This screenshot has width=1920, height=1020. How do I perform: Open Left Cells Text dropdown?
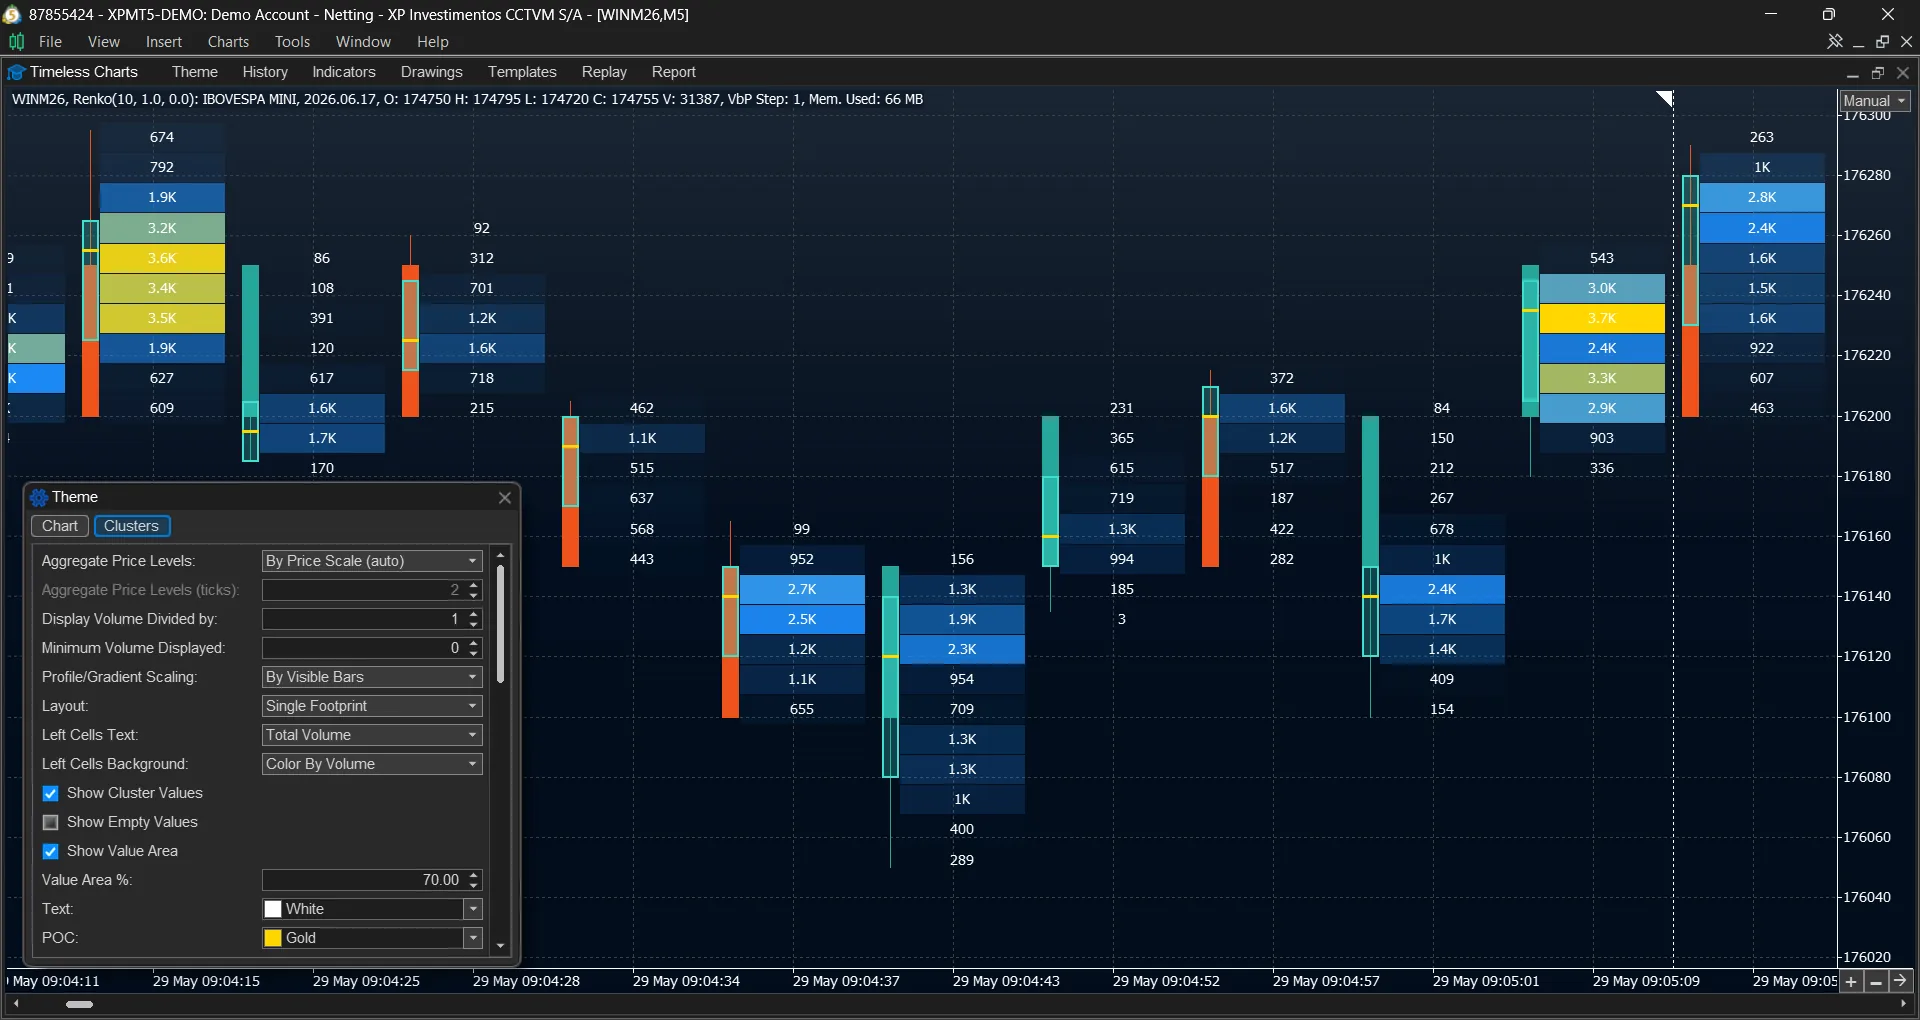[x=372, y=735]
